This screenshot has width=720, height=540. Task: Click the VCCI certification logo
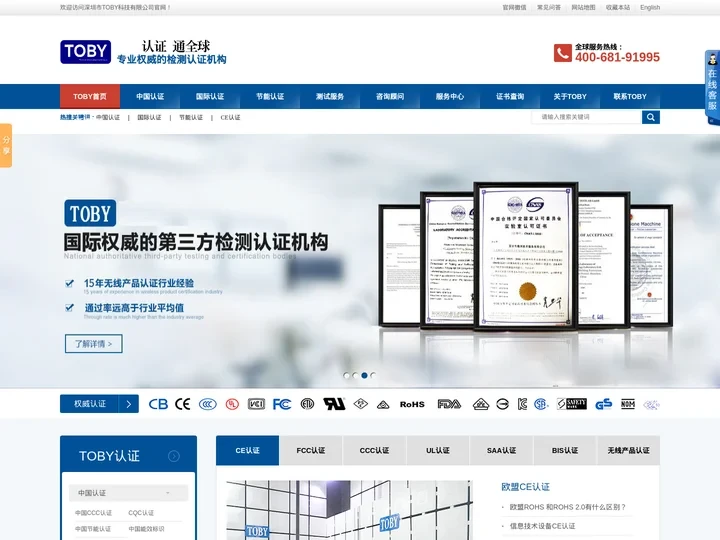[256, 404]
